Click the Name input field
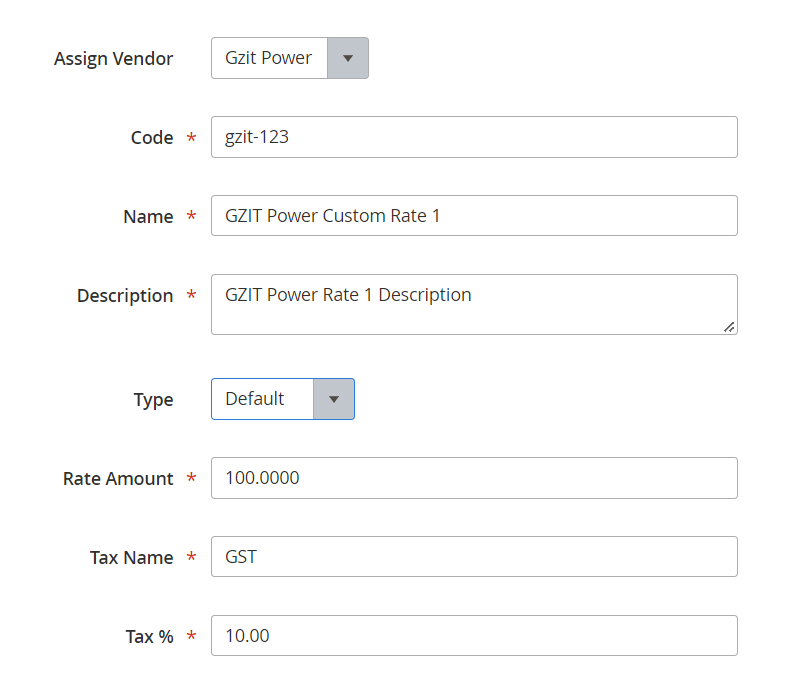Screen dimensions: 790x677 pos(474,216)
